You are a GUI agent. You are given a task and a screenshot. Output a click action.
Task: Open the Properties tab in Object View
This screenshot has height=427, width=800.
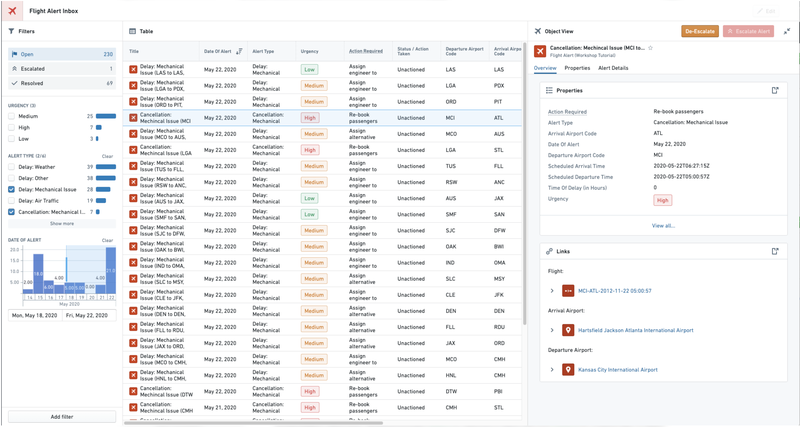[577, 68]
